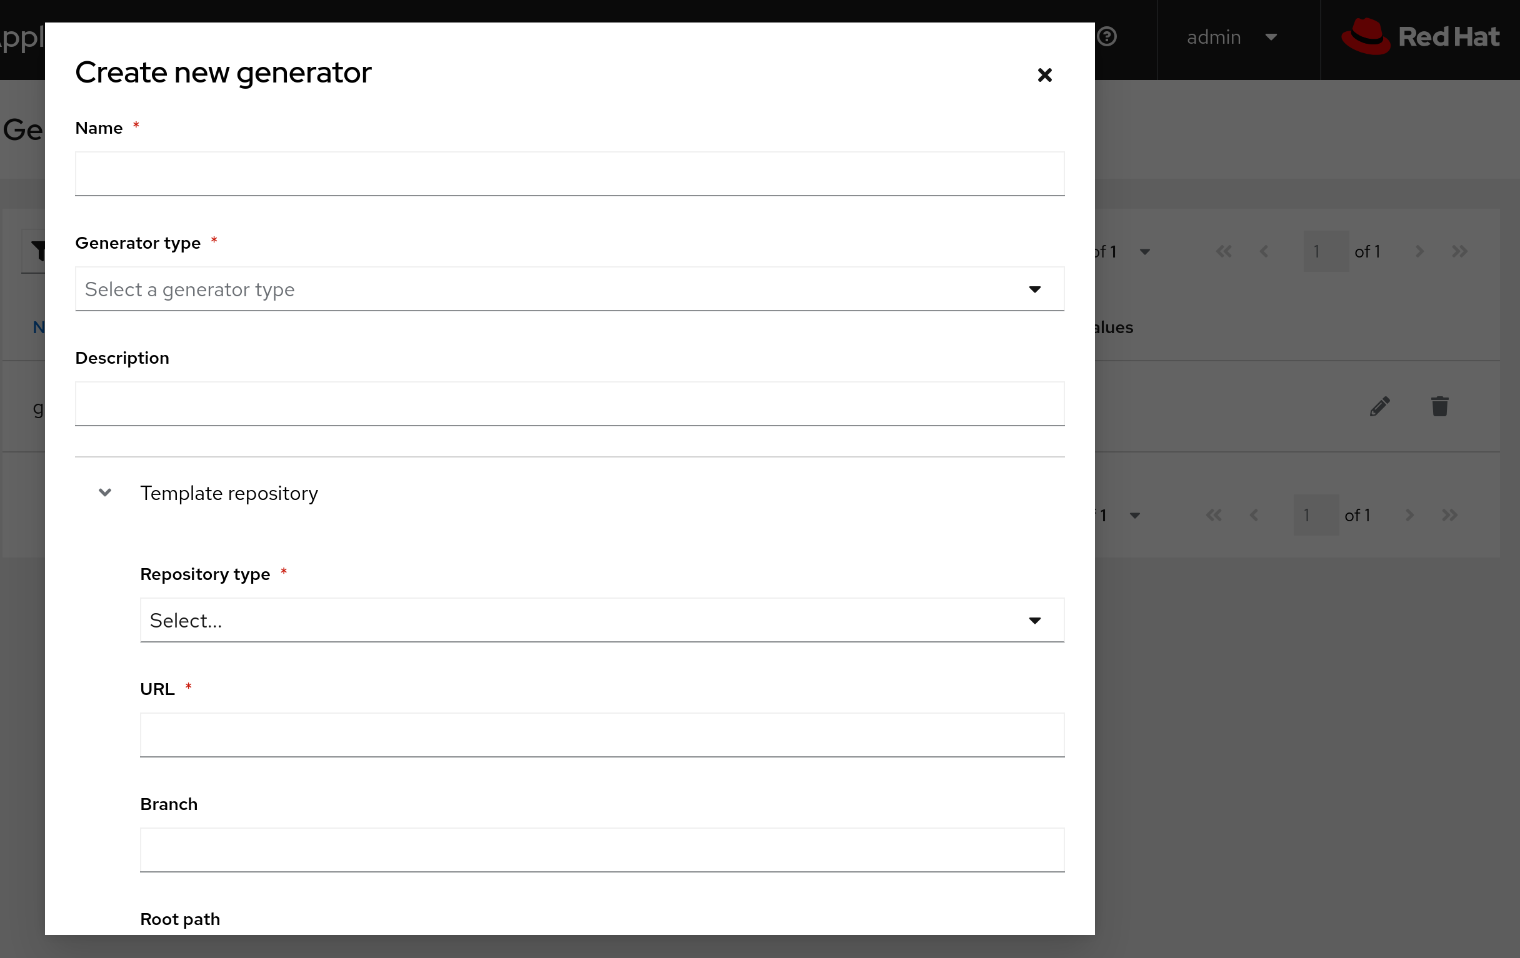Click the Description input field
This screenshot has height=958, width=1520.
(569, 404)
